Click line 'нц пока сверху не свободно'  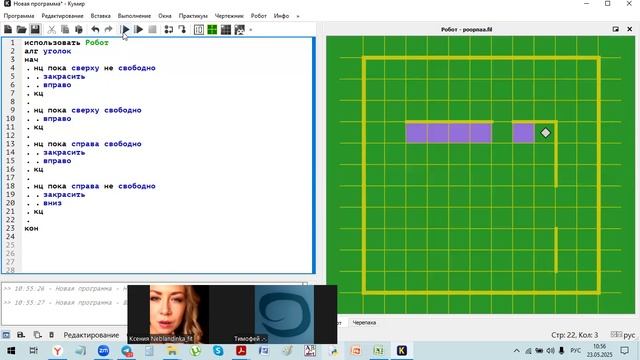94,68
